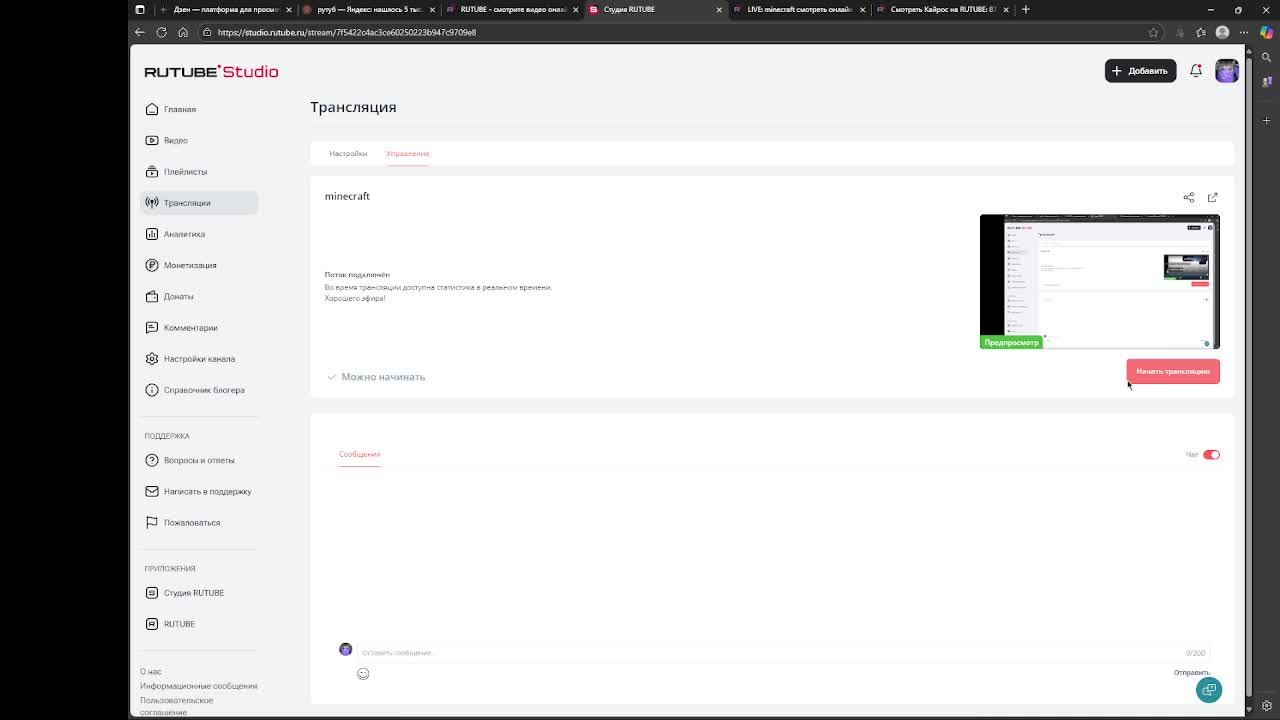This screenshot has width=1280, height=720.
Task: Switch to the Управление tab
Action: click(x=407, y=154)
